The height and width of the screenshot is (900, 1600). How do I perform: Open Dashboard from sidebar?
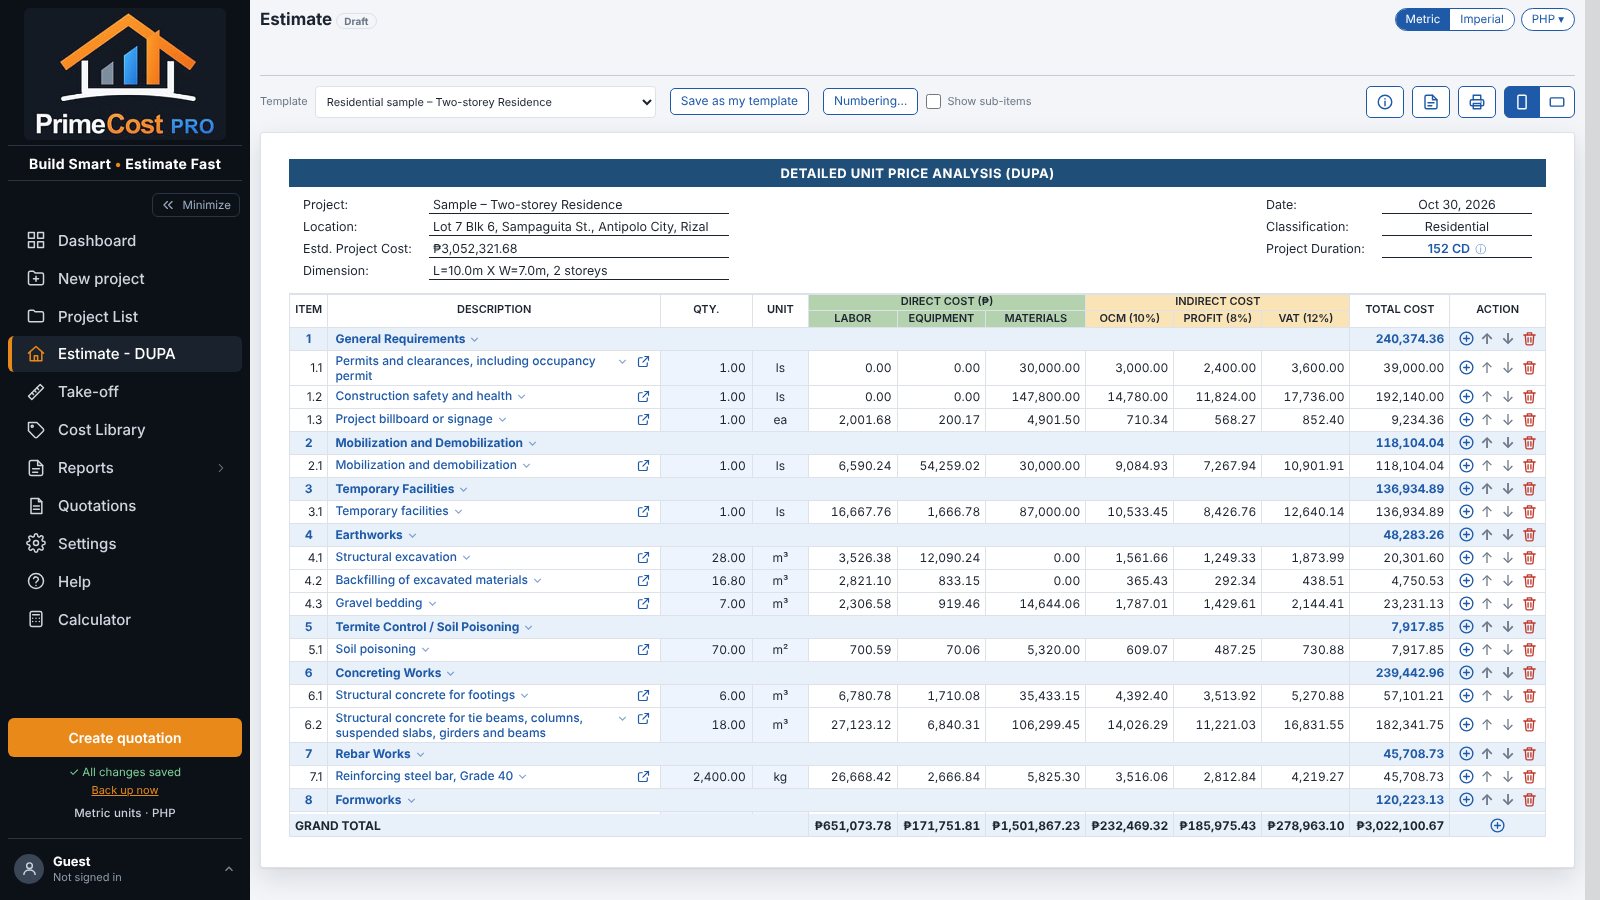125,241
